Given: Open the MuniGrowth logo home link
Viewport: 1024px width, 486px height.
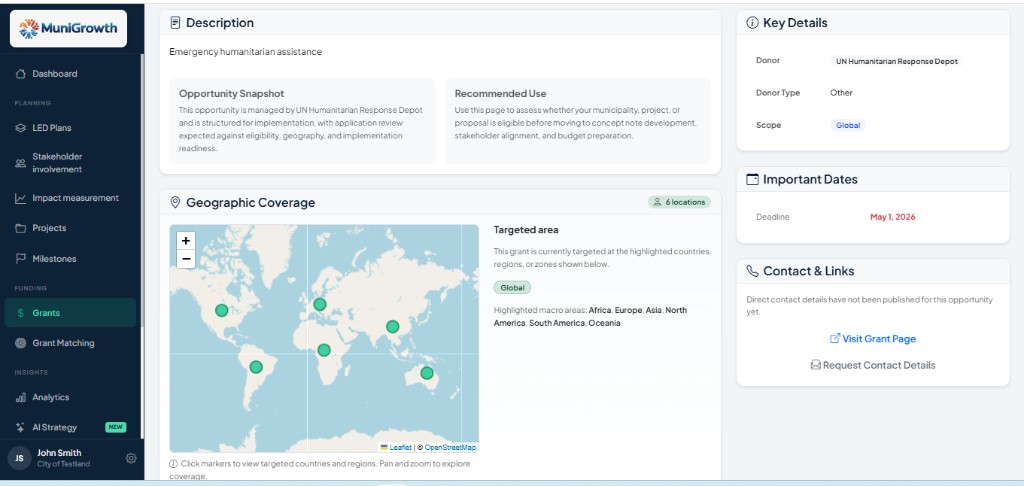Looking at the screenshot, I should (x=68, y=28).
